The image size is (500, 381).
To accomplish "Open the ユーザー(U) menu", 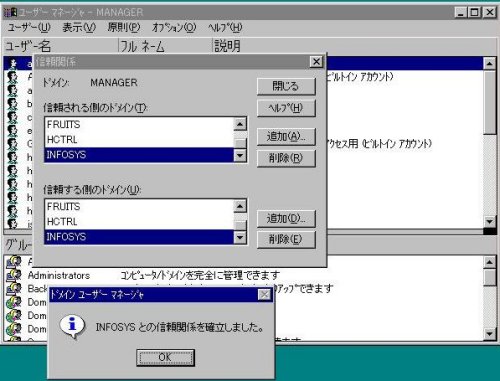I will [x=29, y=28].
